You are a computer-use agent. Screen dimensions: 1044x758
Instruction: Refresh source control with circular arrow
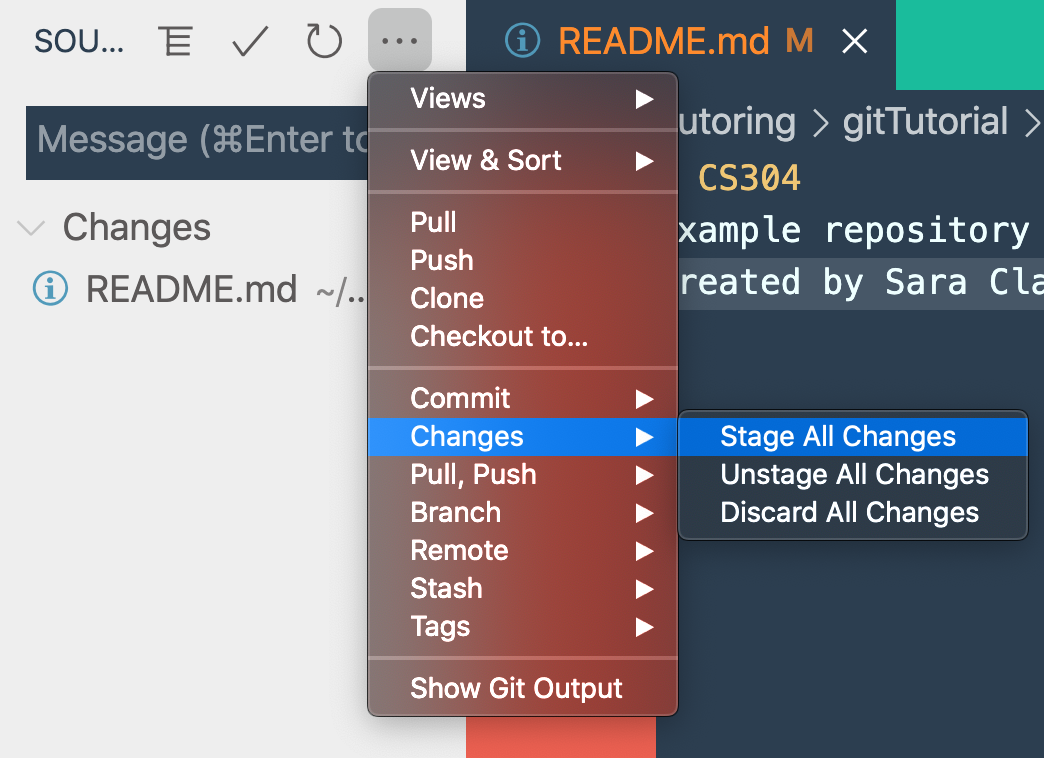324,41
